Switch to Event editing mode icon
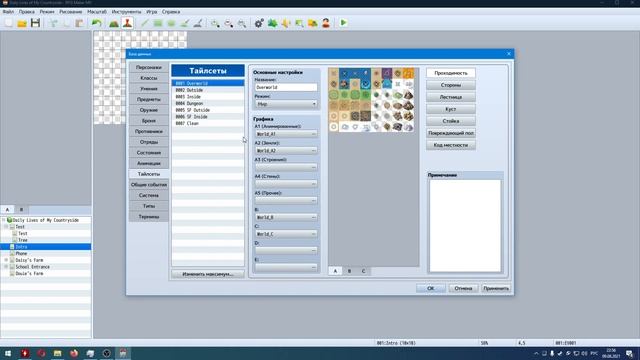This screenshot has width=640, height=360. tap(127, 23)
